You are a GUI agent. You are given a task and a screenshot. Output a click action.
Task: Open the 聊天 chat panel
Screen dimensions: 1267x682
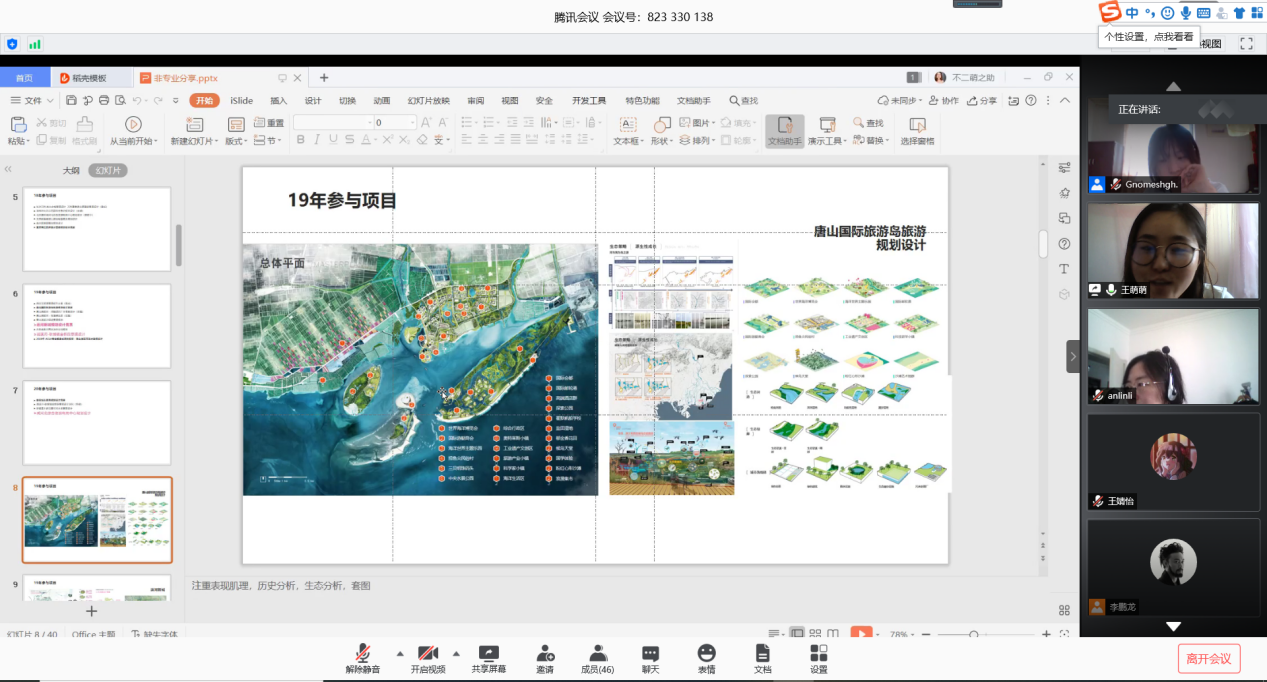[x=650, y=653]
